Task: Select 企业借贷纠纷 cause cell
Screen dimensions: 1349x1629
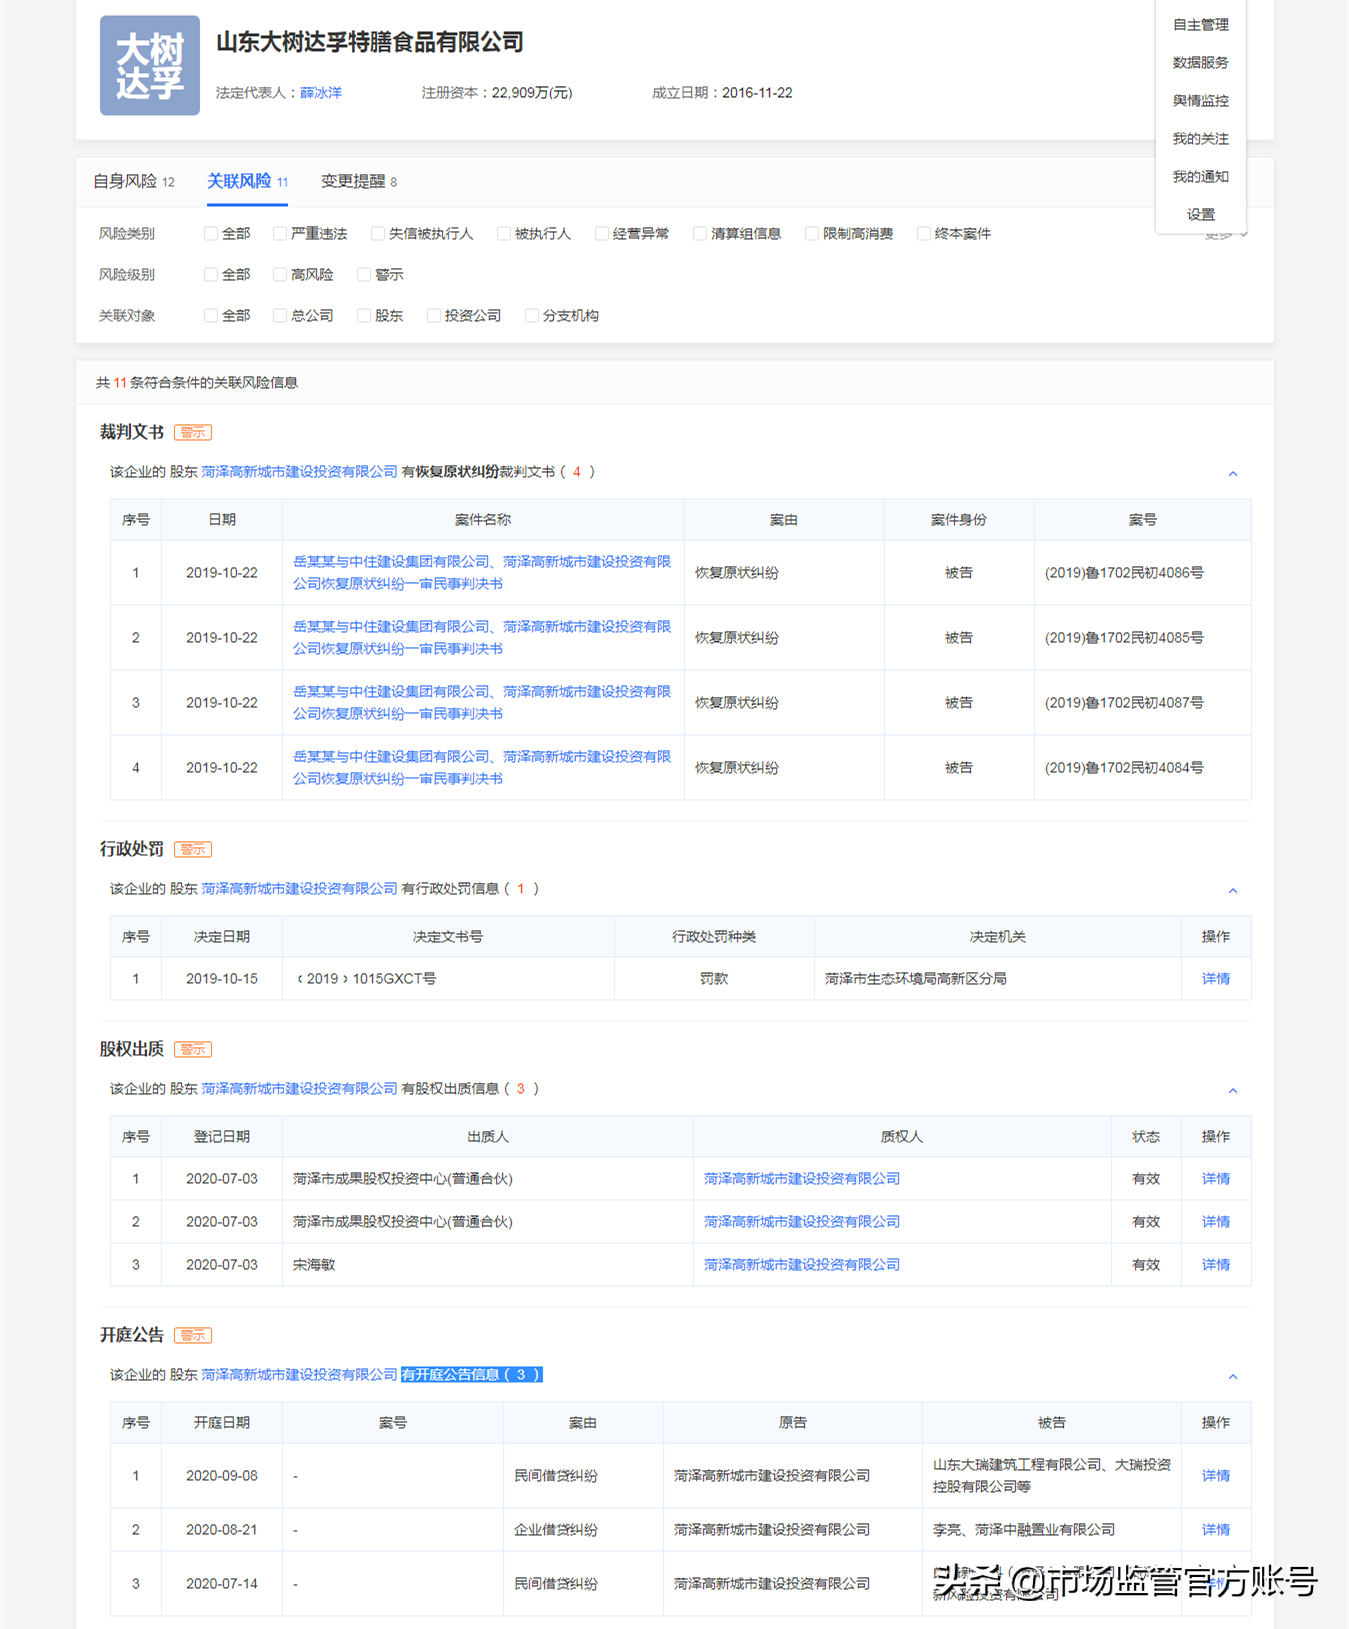Action: coord(583,1530)
